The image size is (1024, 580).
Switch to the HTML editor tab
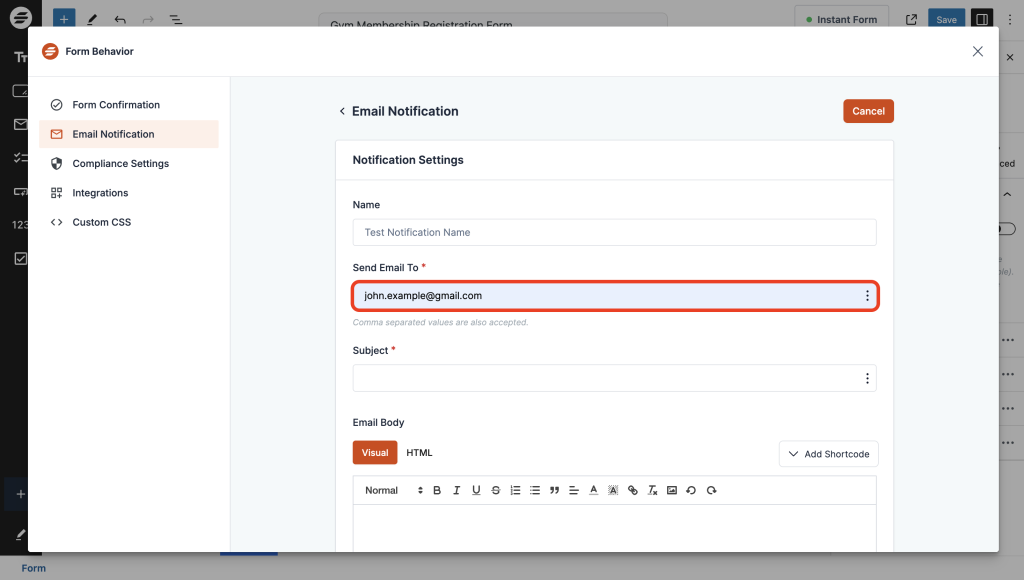419,453
